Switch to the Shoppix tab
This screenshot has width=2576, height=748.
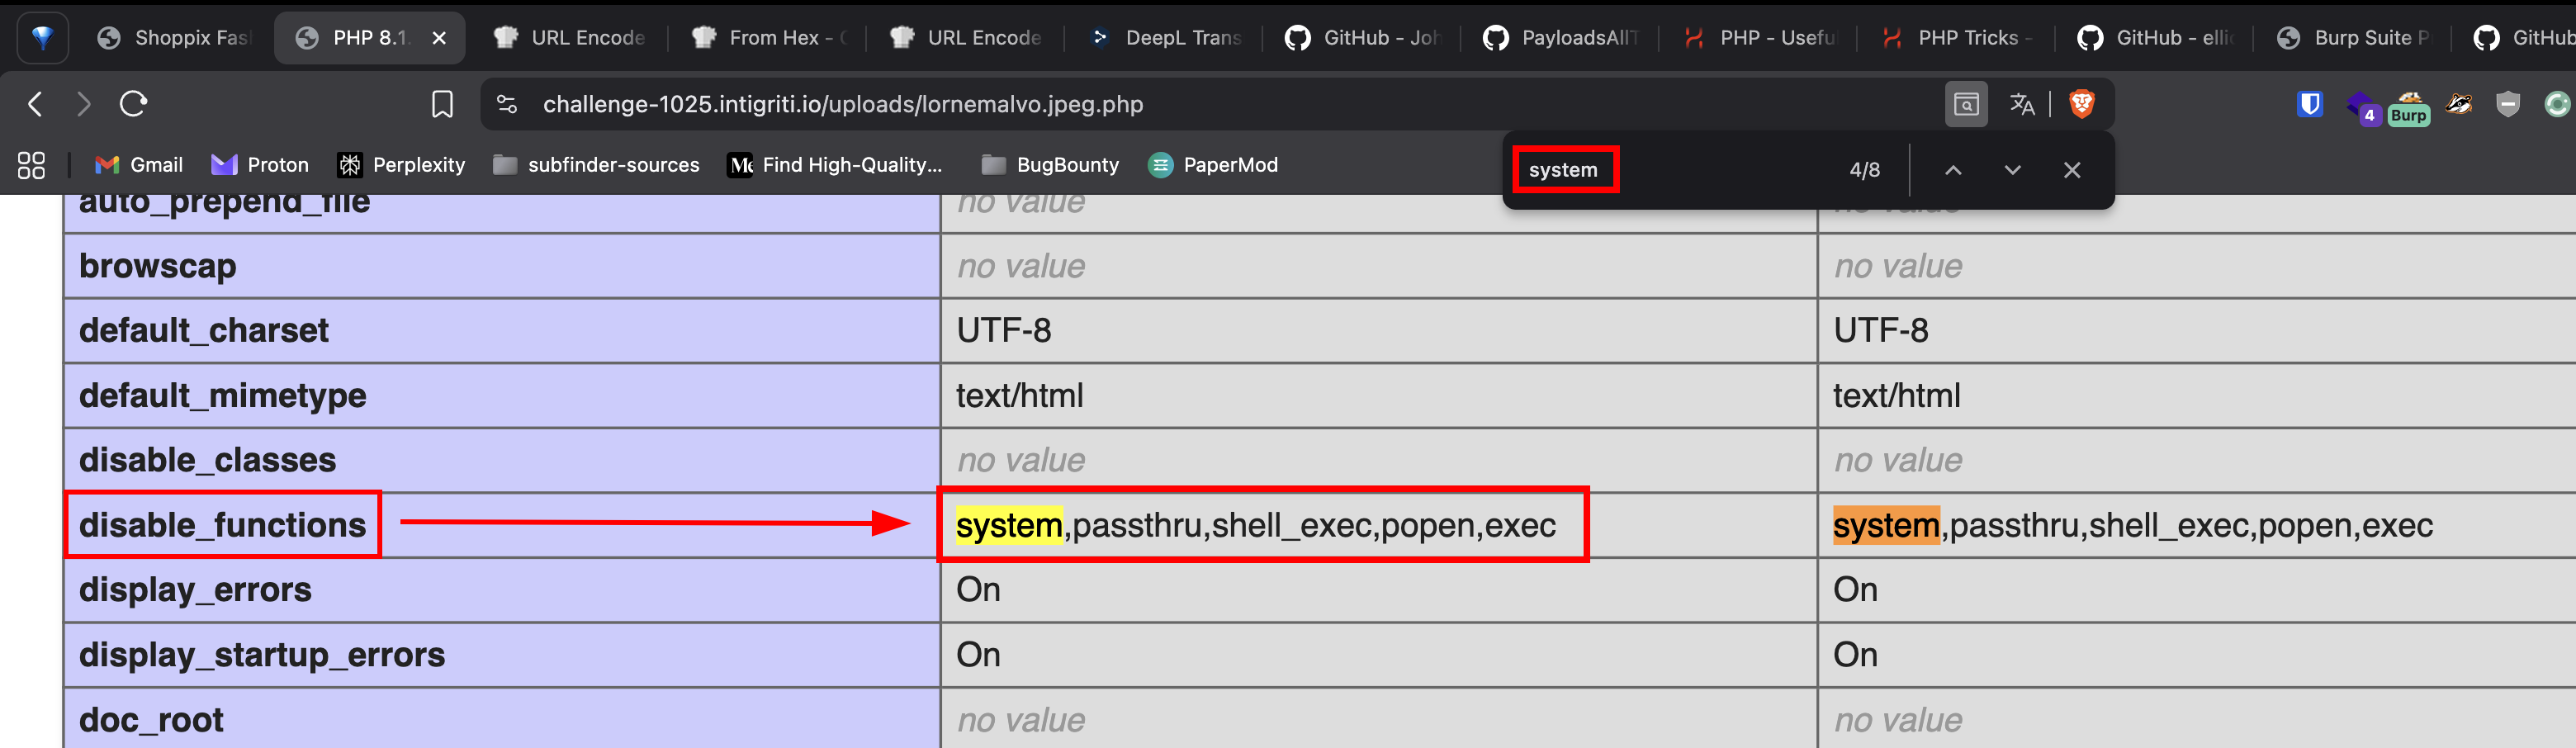click(175, 38)
